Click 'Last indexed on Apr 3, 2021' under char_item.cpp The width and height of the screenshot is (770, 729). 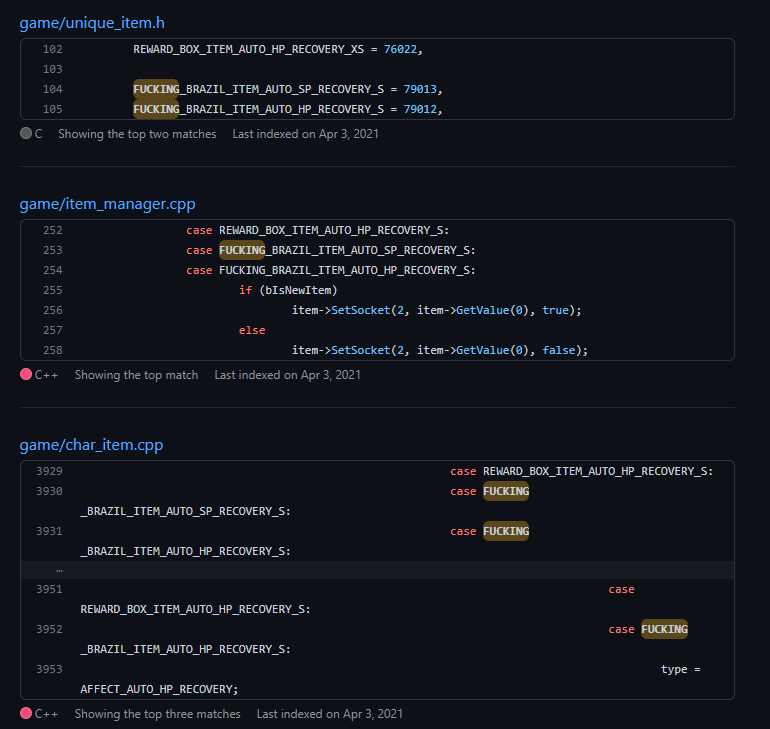(x=330, y=714)
